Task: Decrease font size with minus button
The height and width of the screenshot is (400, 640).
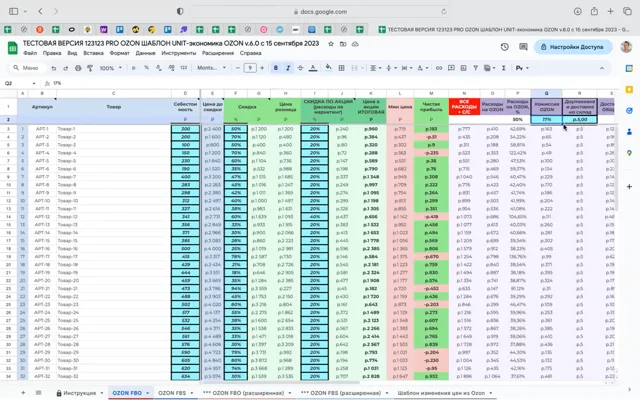Action: click(x=238, y=68)
